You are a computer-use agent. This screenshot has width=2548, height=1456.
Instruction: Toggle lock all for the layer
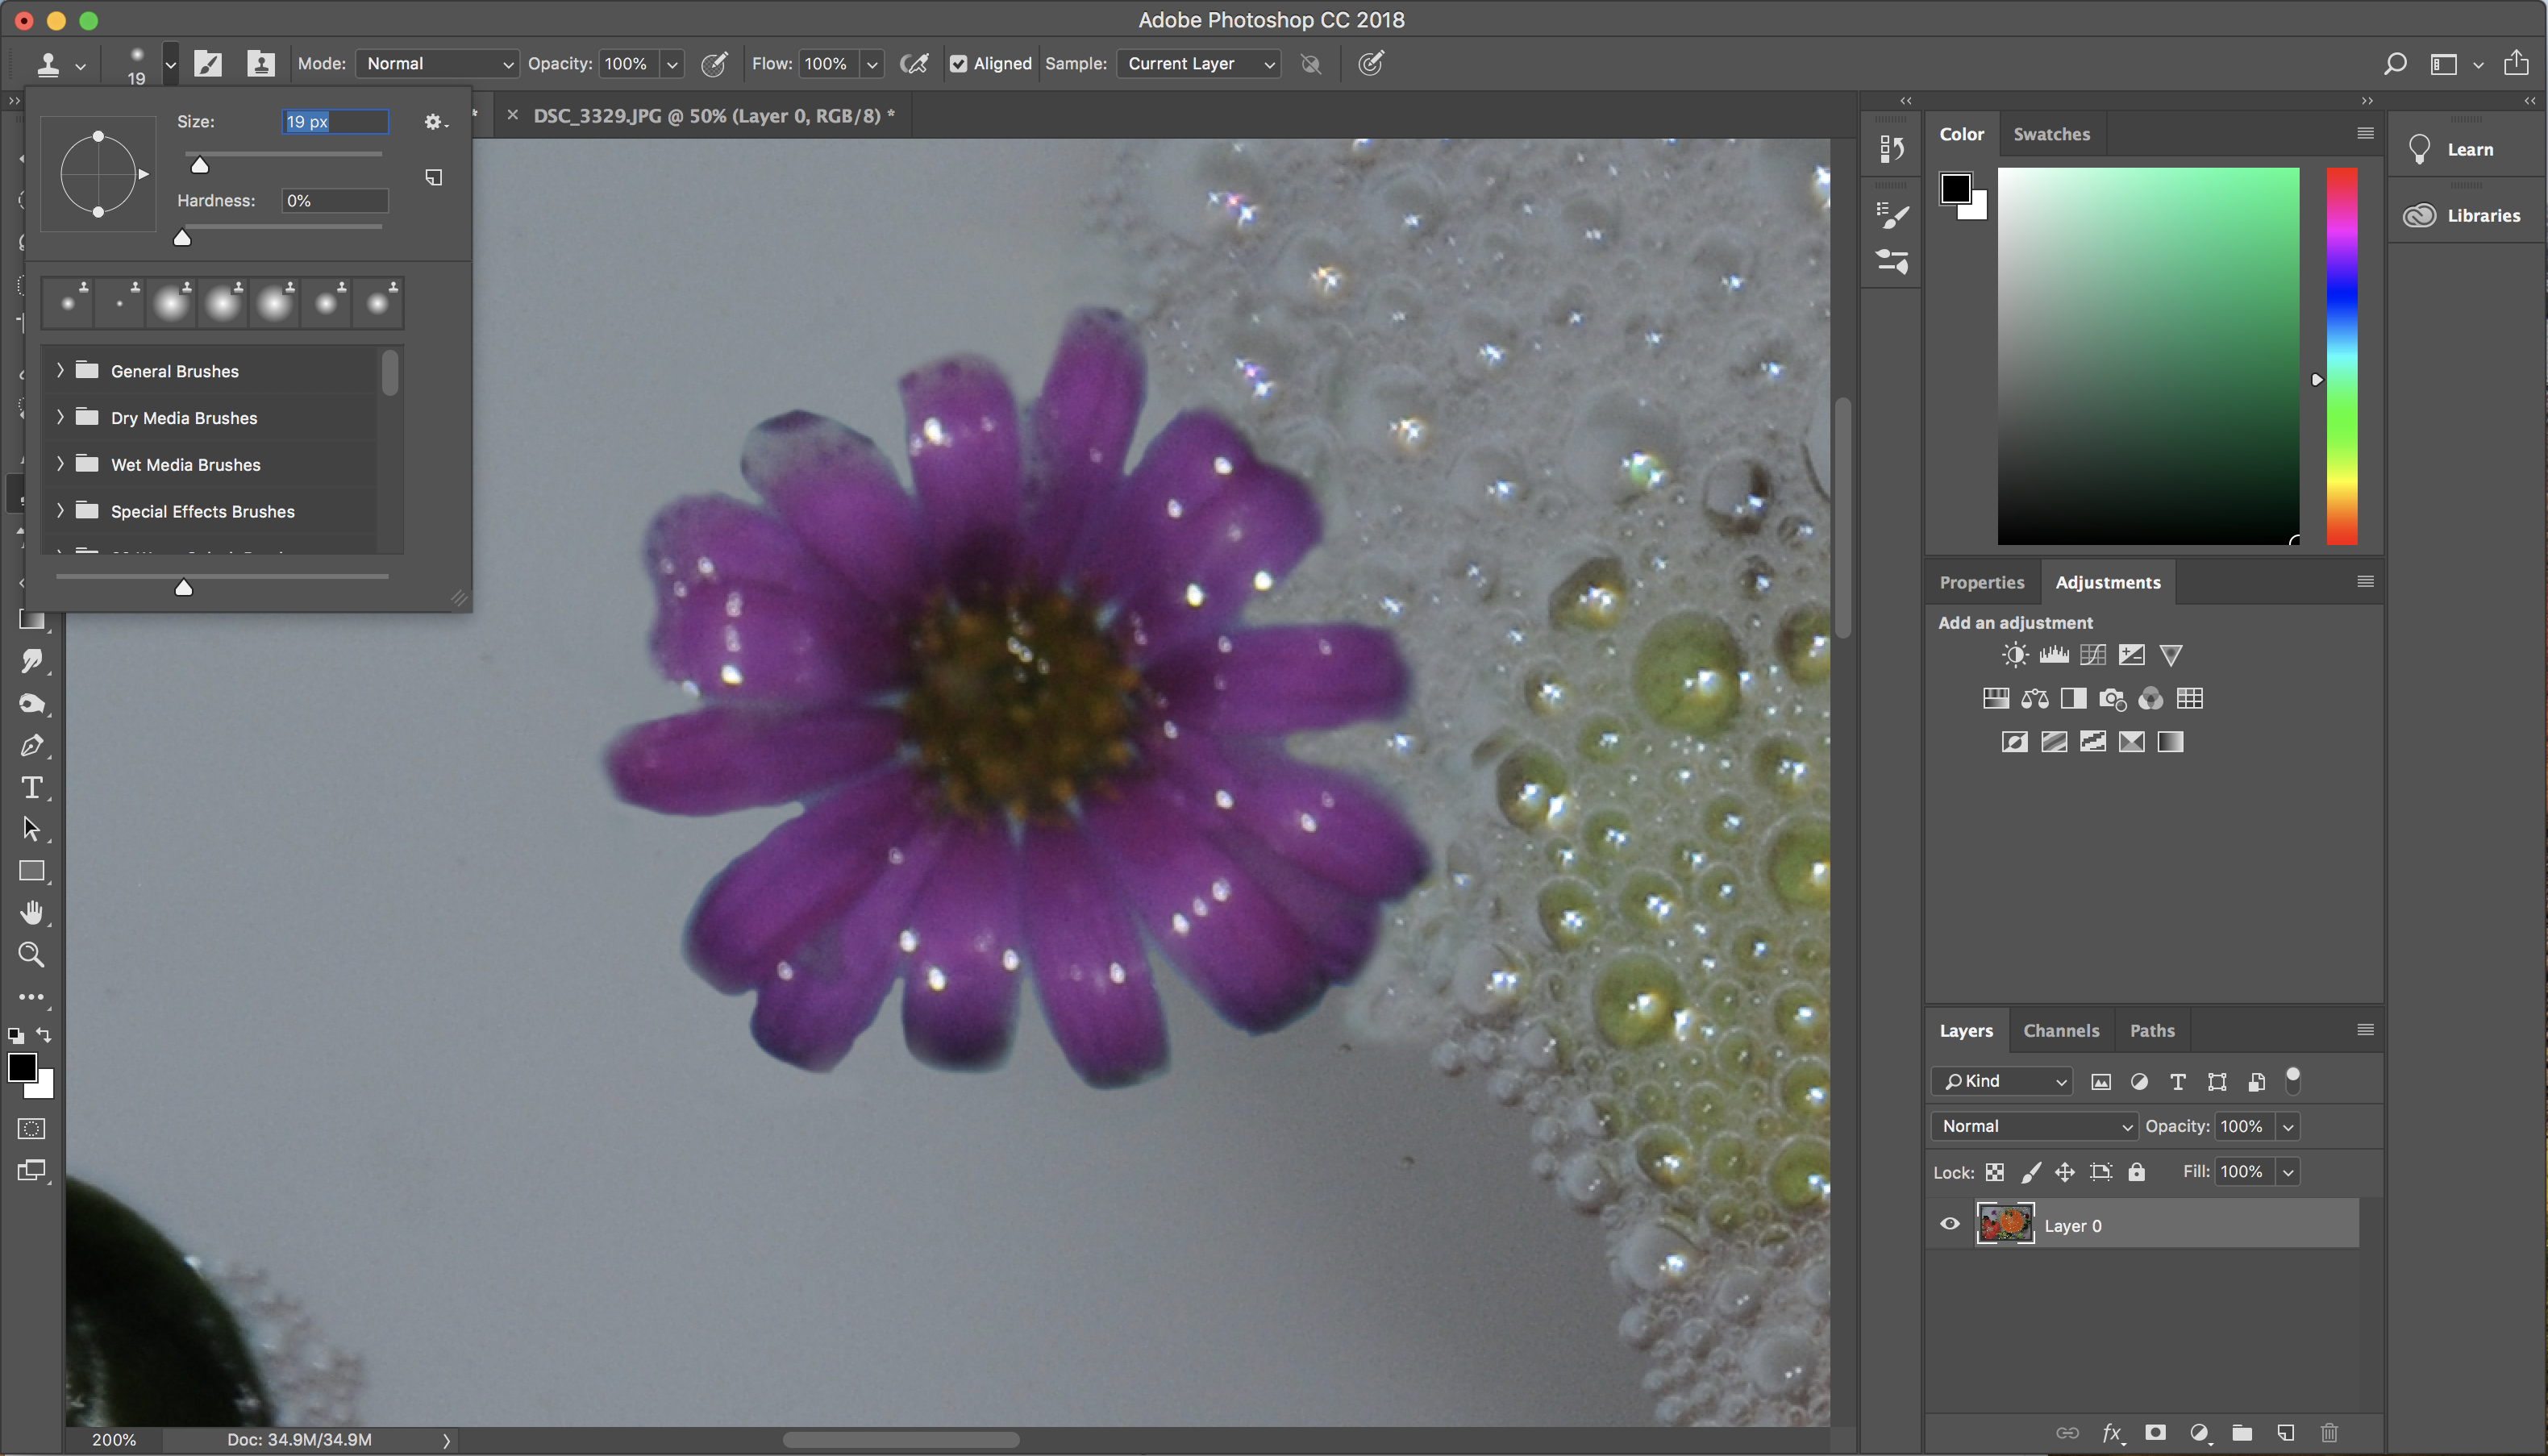2137,1172
